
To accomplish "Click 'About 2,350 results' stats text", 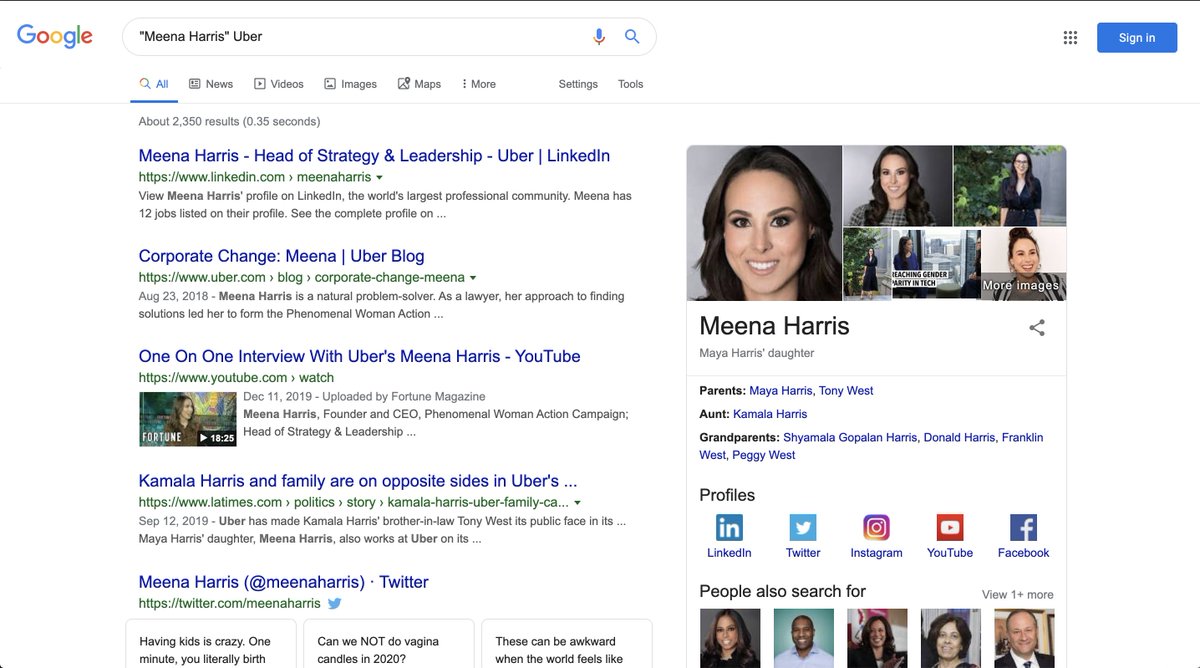I will (x=229, y=121).
